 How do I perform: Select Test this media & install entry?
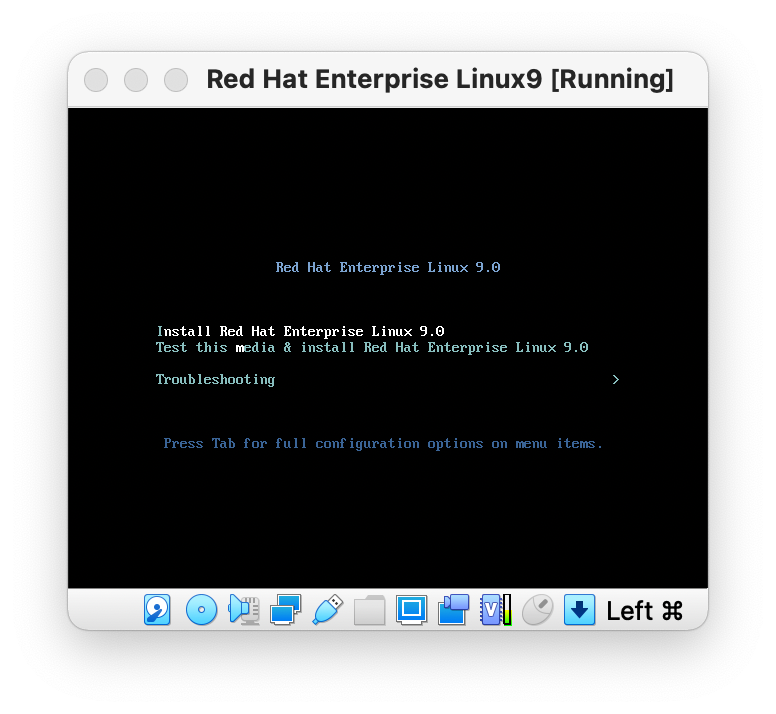pyautogui.click(x=372, y=347)
